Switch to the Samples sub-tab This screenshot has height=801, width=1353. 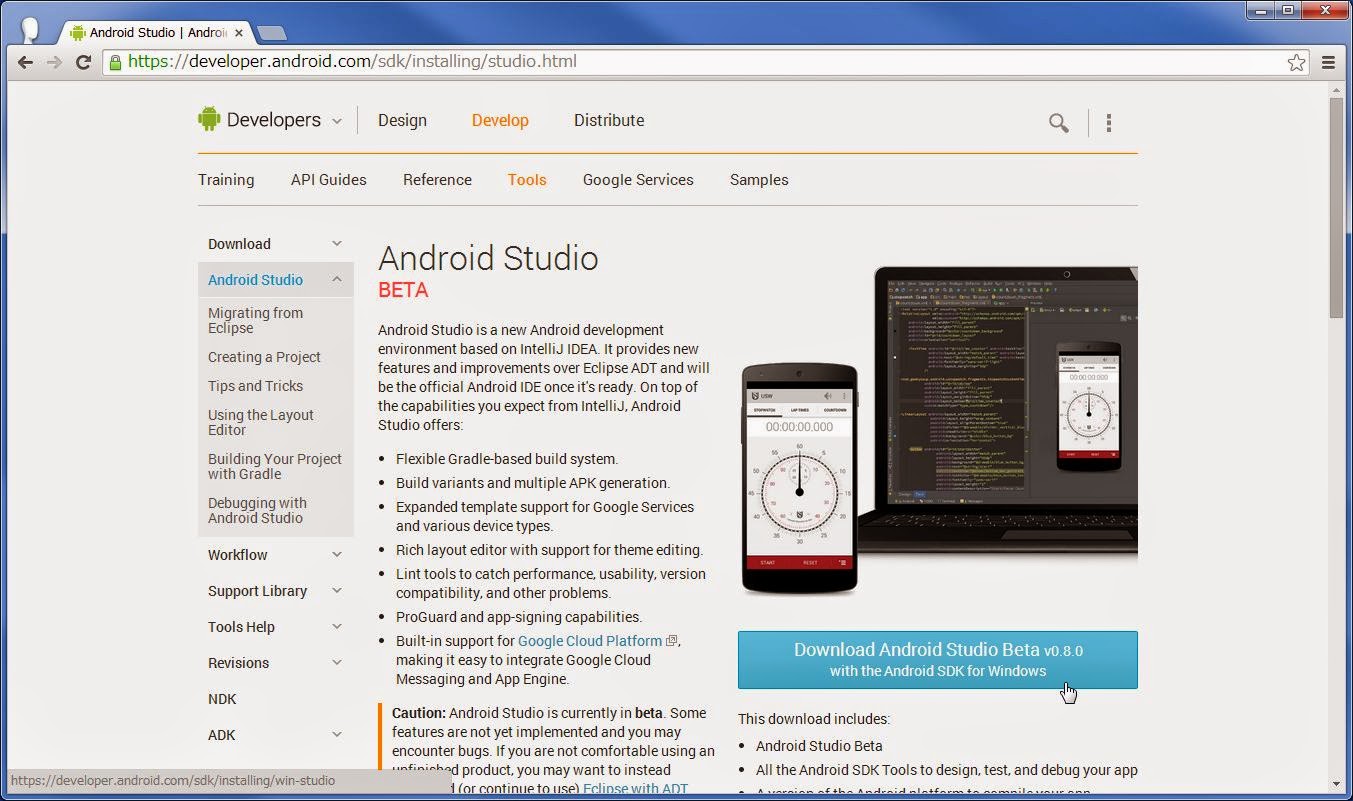pos(759,180)
